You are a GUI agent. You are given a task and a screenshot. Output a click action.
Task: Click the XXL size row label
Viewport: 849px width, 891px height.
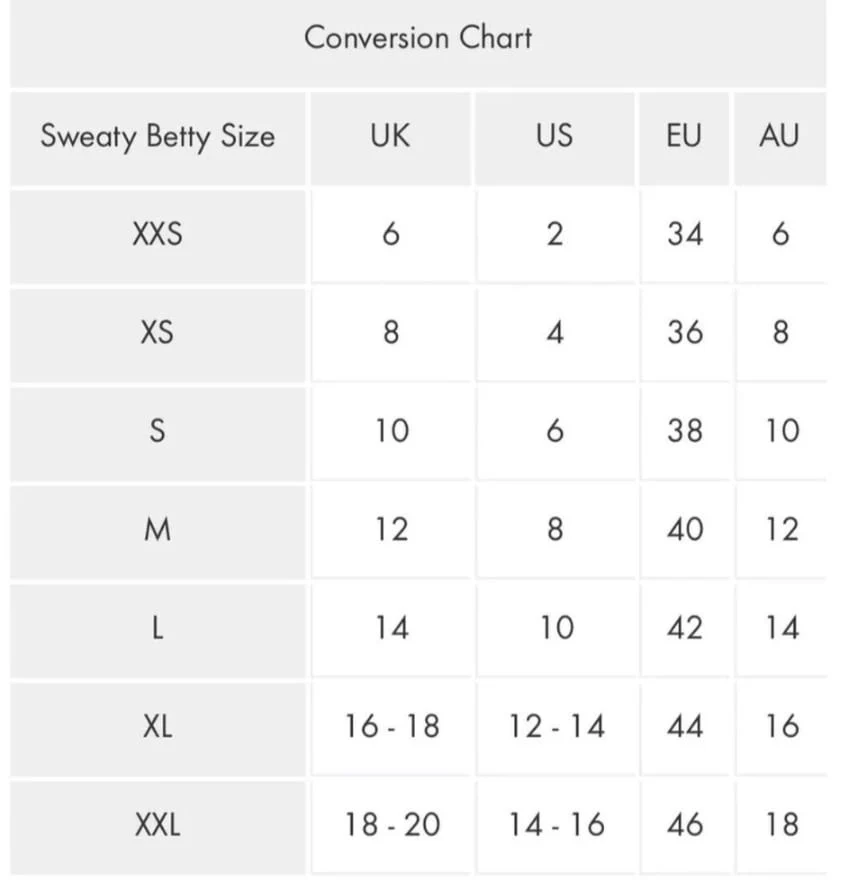tap(157, 825)
